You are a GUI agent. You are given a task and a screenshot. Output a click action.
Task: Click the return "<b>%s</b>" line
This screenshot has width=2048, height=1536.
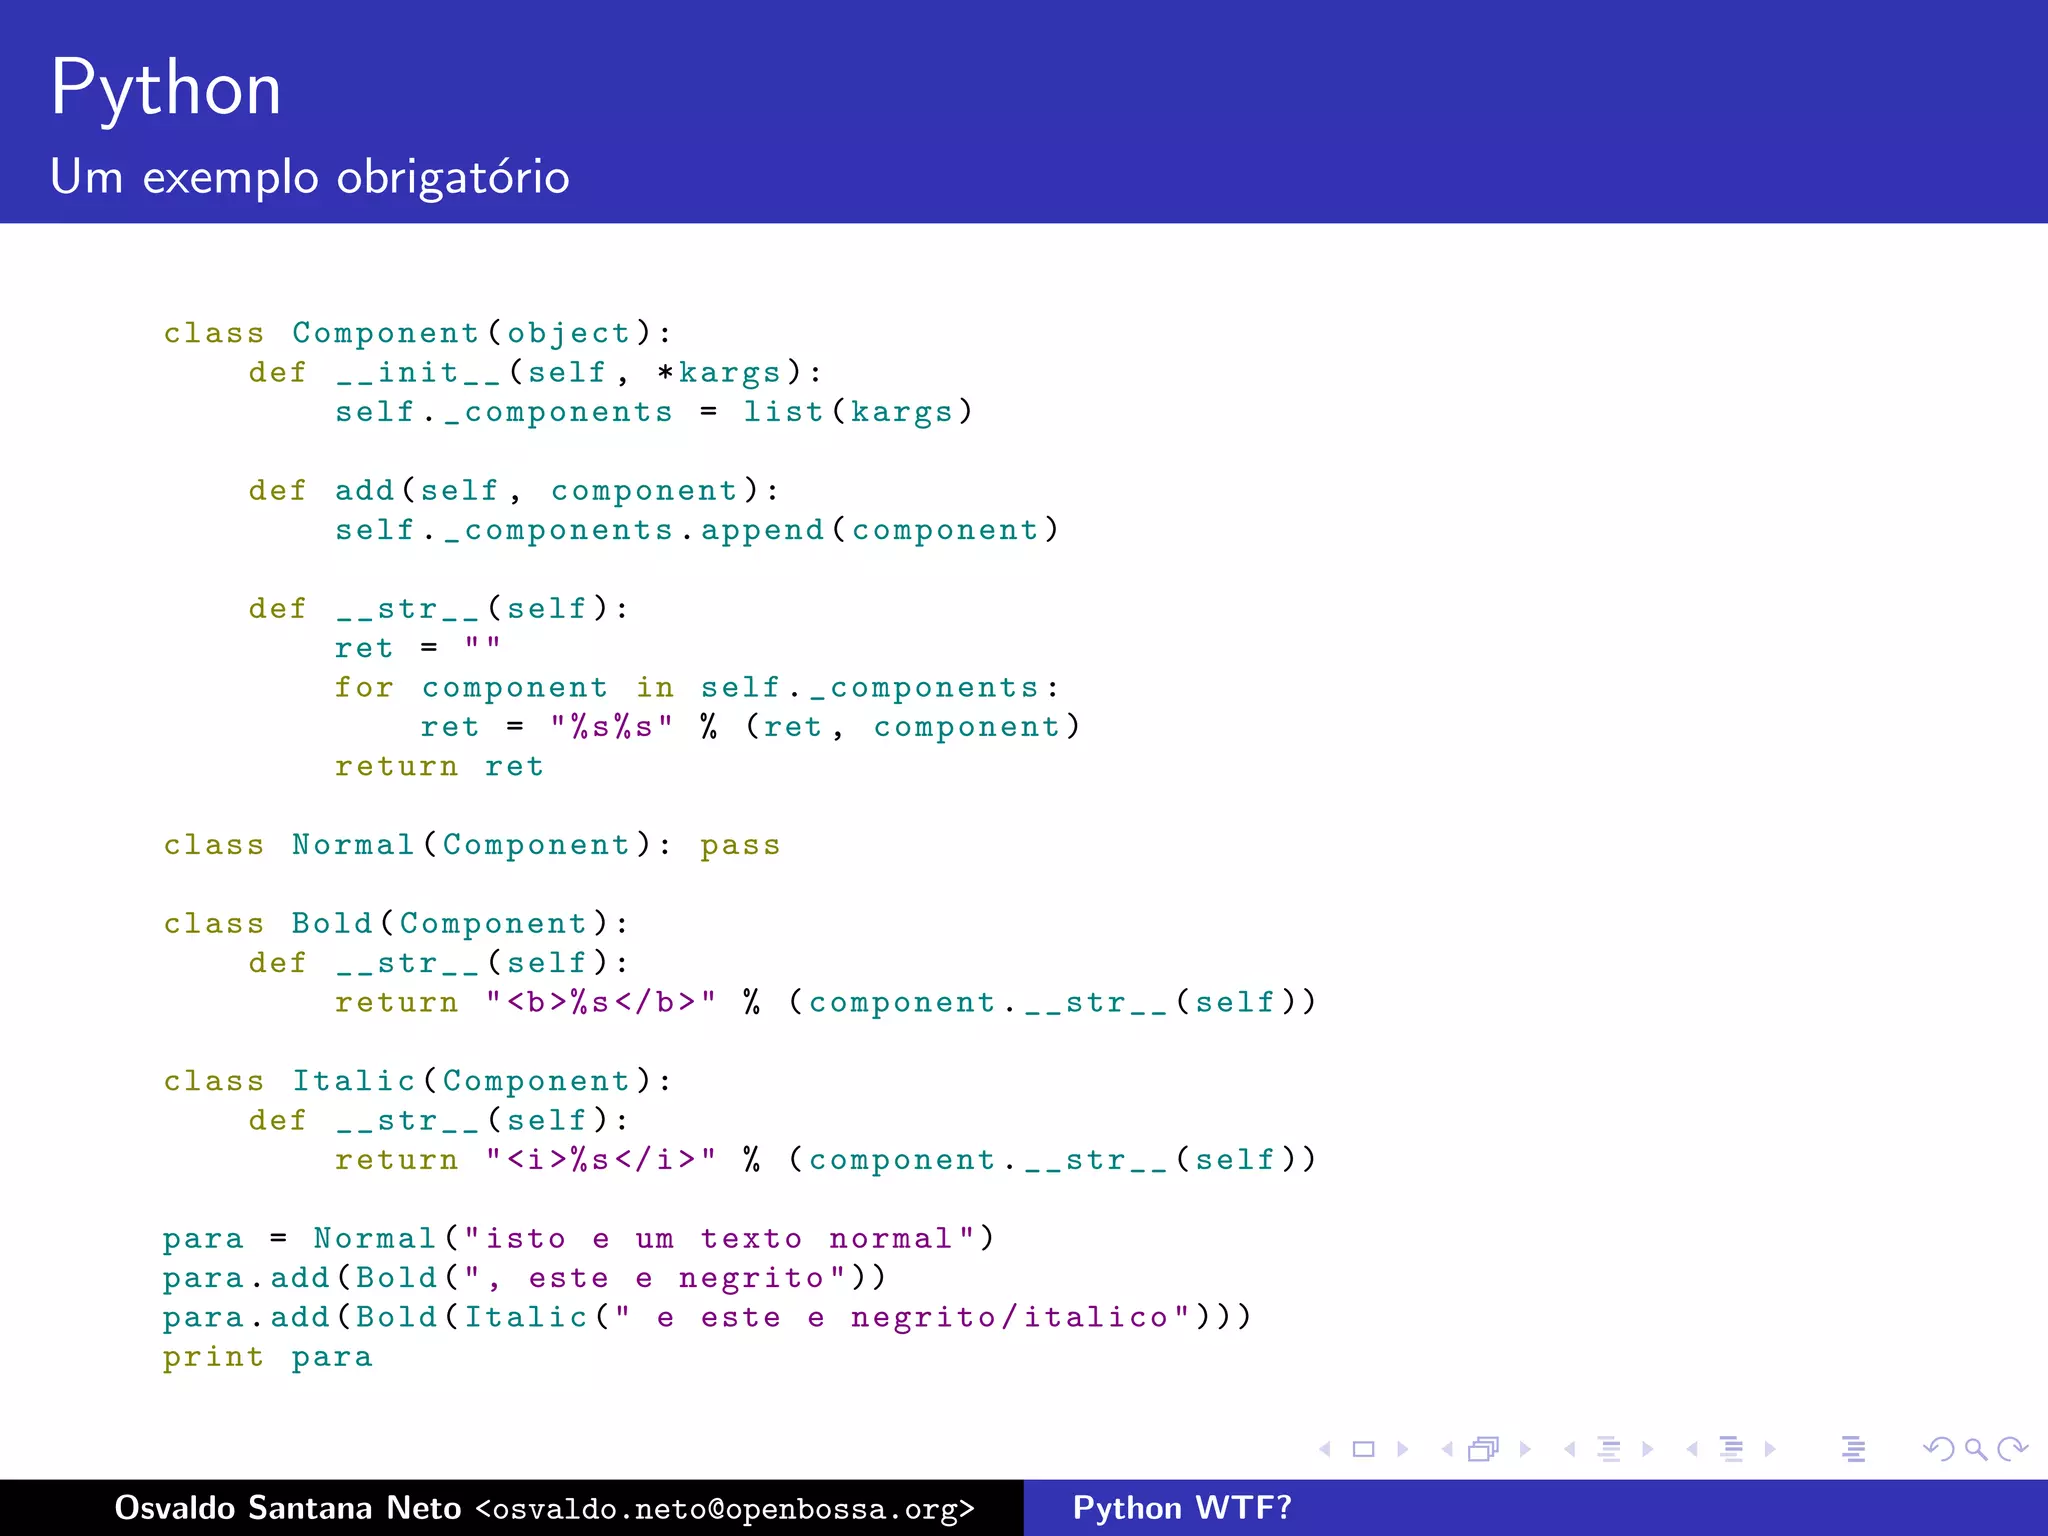(x=826, y=1002)
